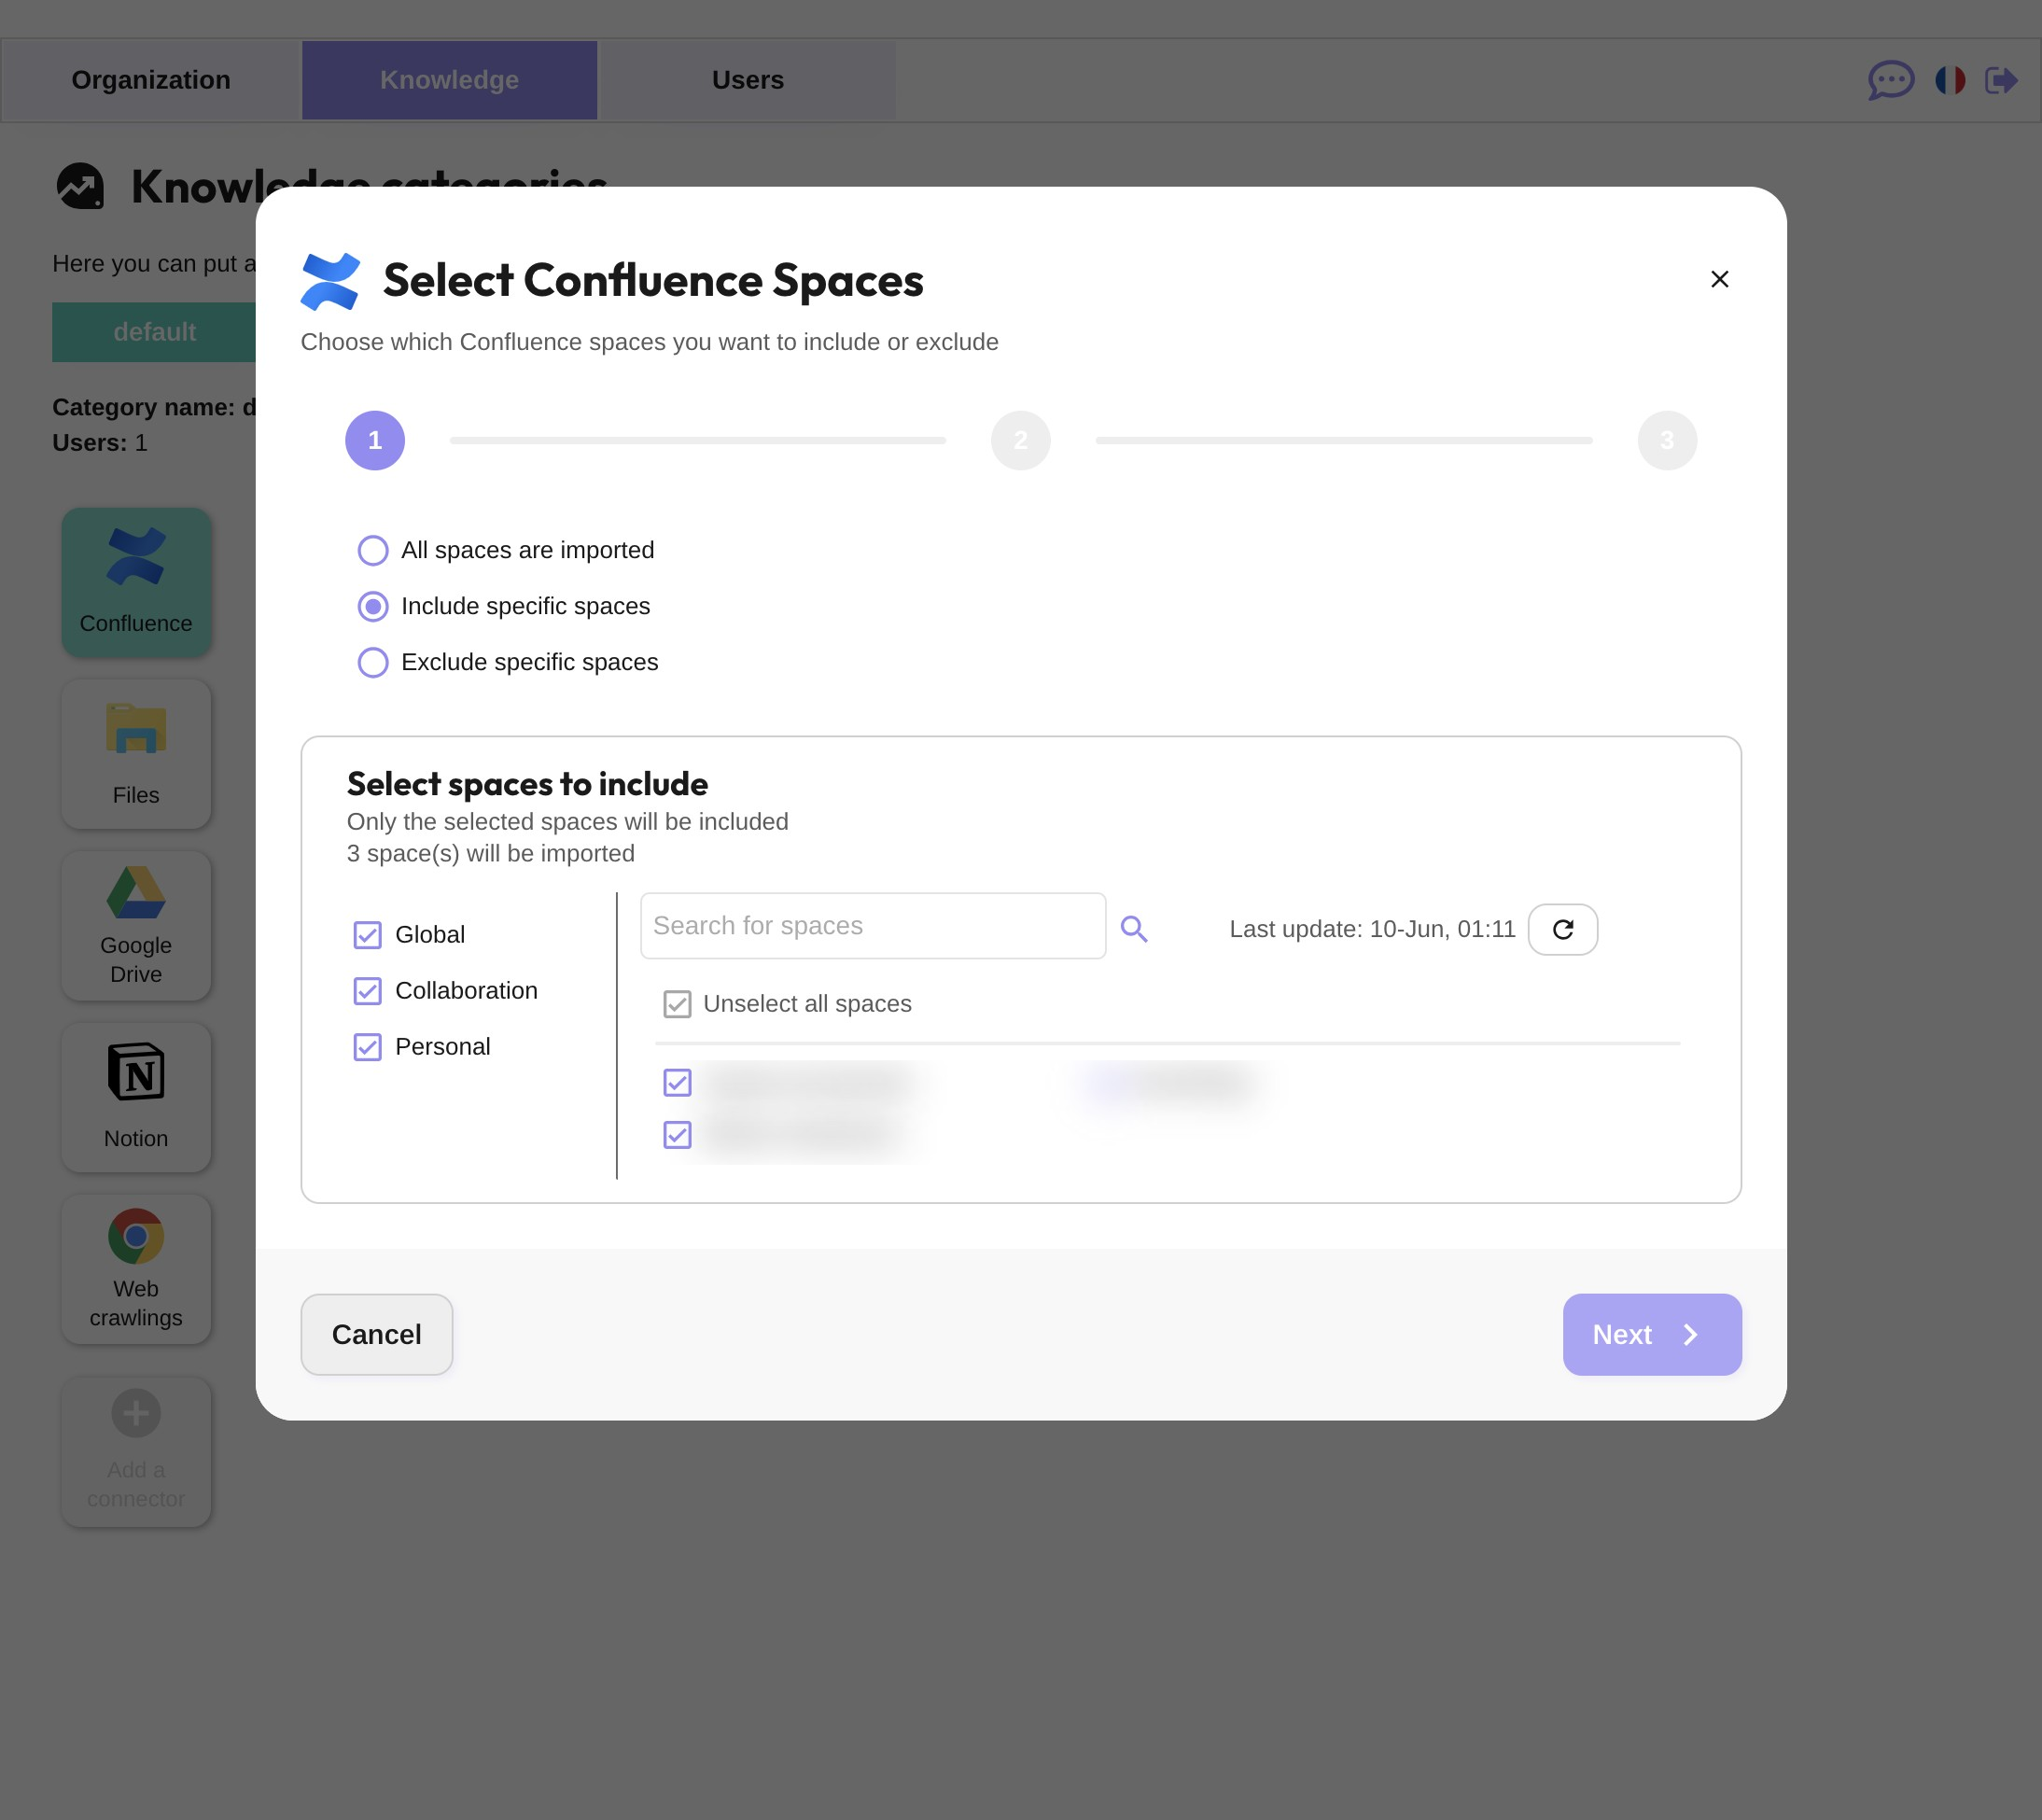This screenshot has height=1820, width=2042.
Task: Open the Google Drive connector tile
Action: point(136,926)
